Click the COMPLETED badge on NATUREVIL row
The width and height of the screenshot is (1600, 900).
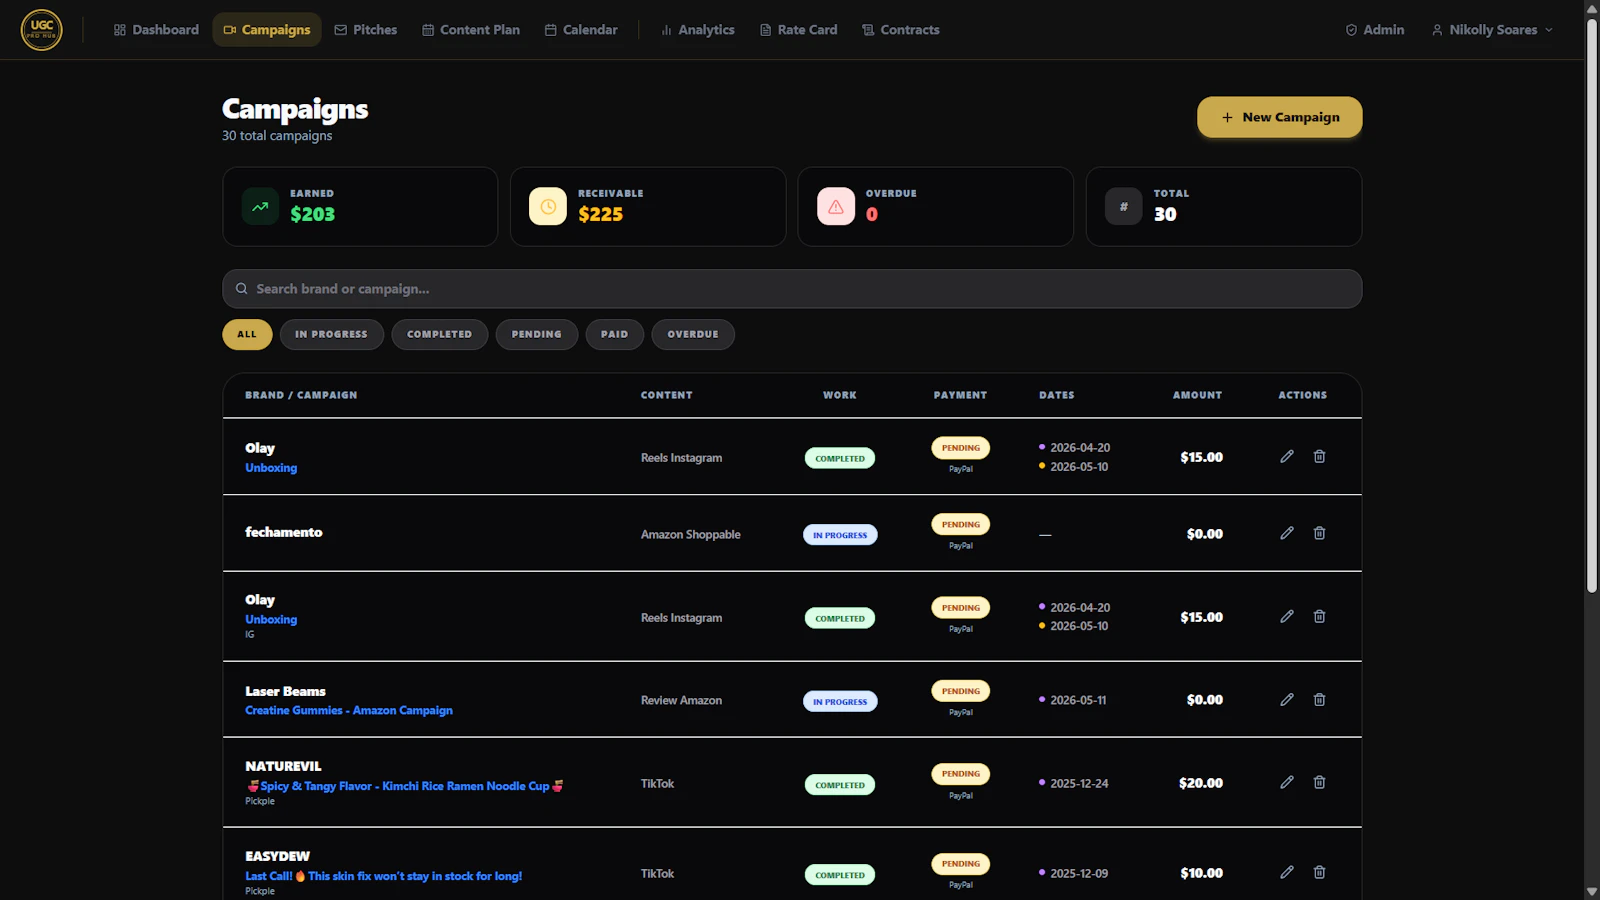click(840, 785)
